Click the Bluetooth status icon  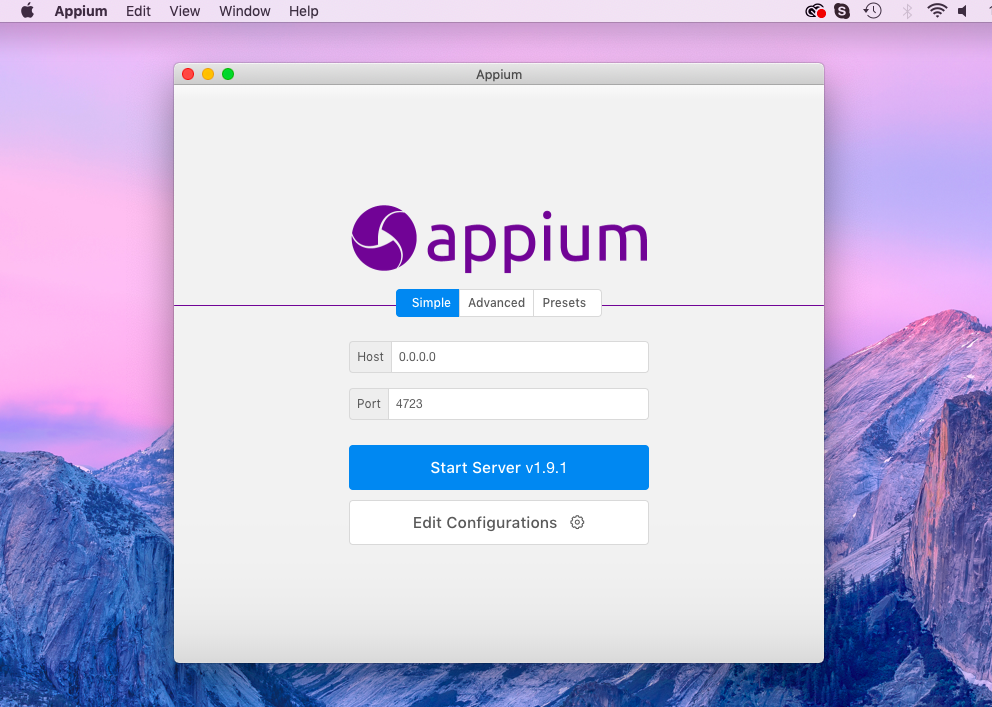pos(907,11)
